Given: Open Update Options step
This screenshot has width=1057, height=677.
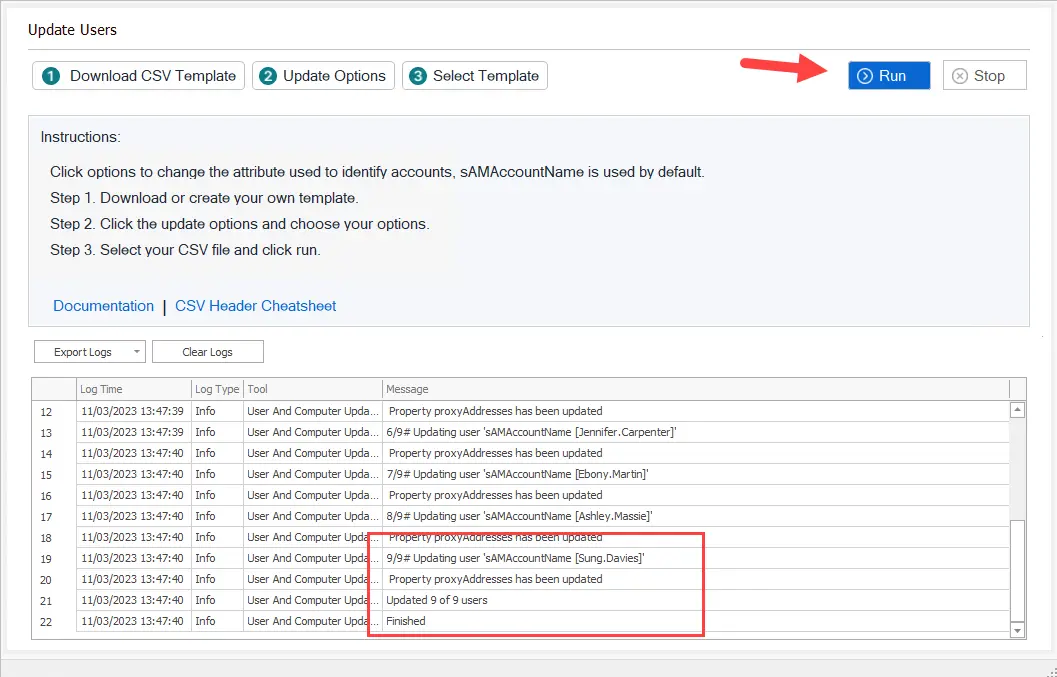Looking at the screenshot, I should (324, 76).
